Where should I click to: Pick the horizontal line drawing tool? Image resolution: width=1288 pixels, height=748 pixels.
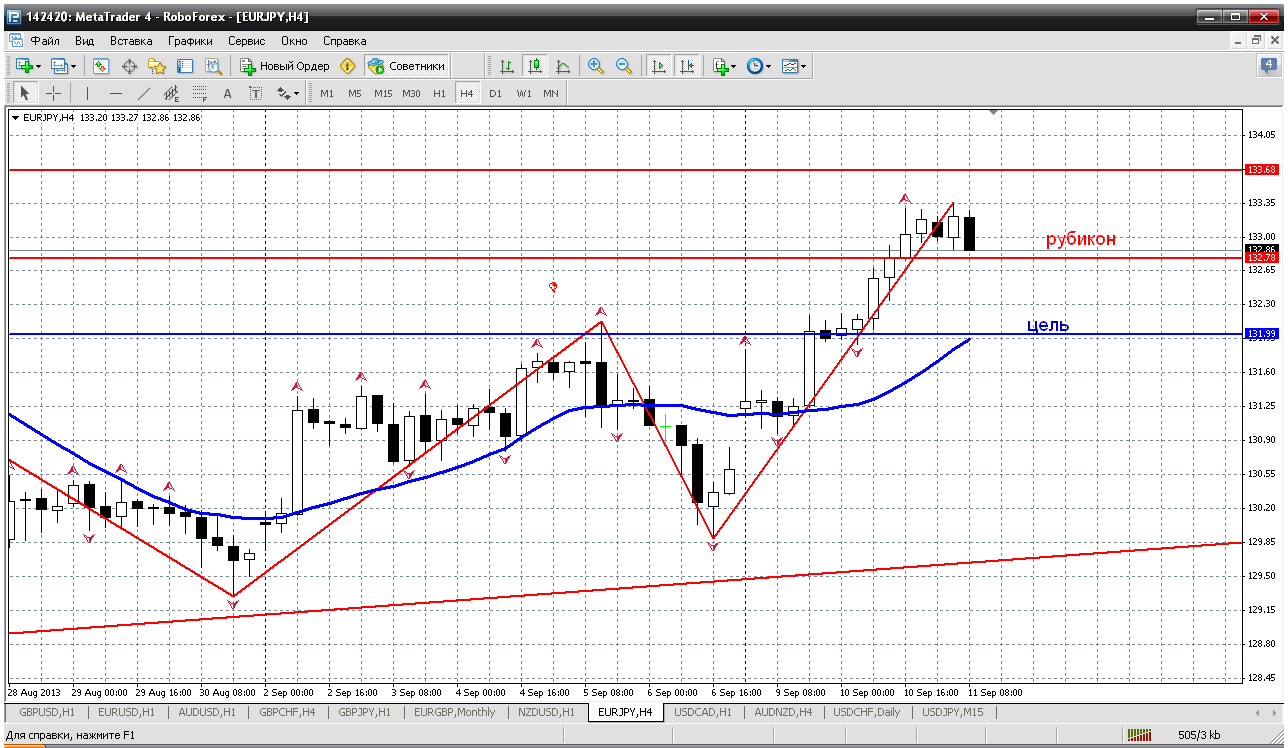115,93
